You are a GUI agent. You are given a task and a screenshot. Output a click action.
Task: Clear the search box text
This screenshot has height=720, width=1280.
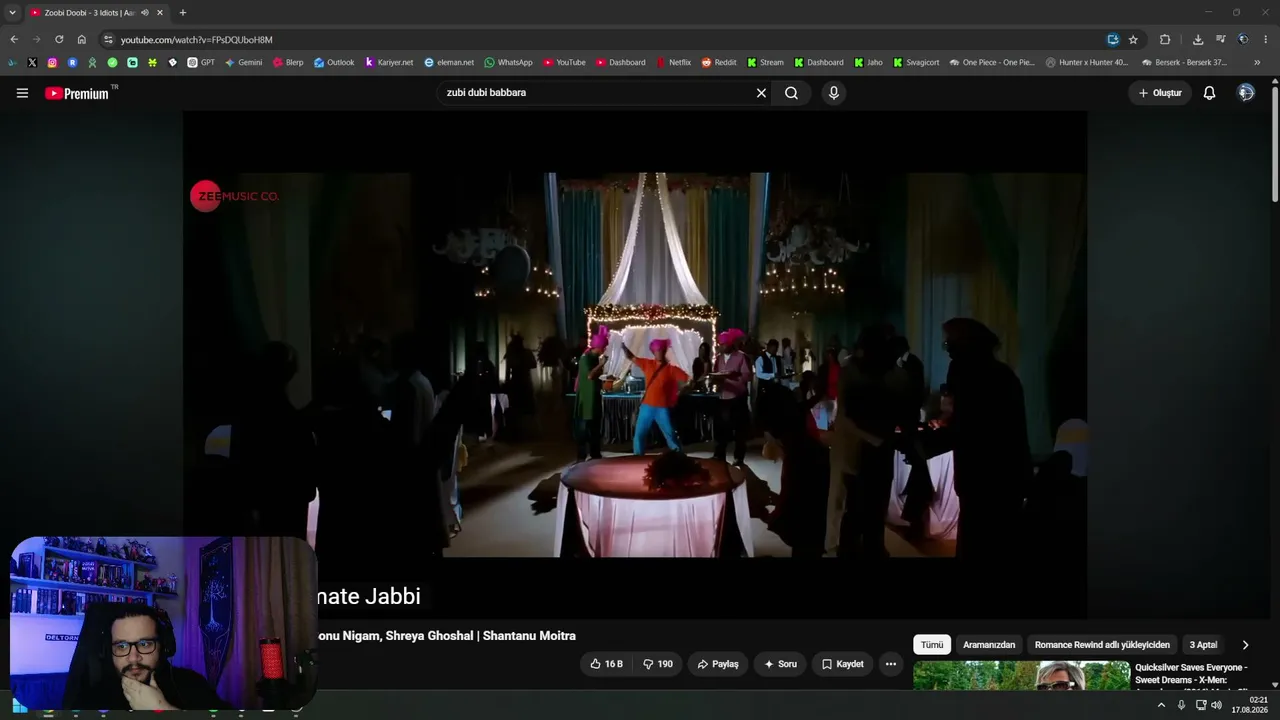(x=761, y=93)
